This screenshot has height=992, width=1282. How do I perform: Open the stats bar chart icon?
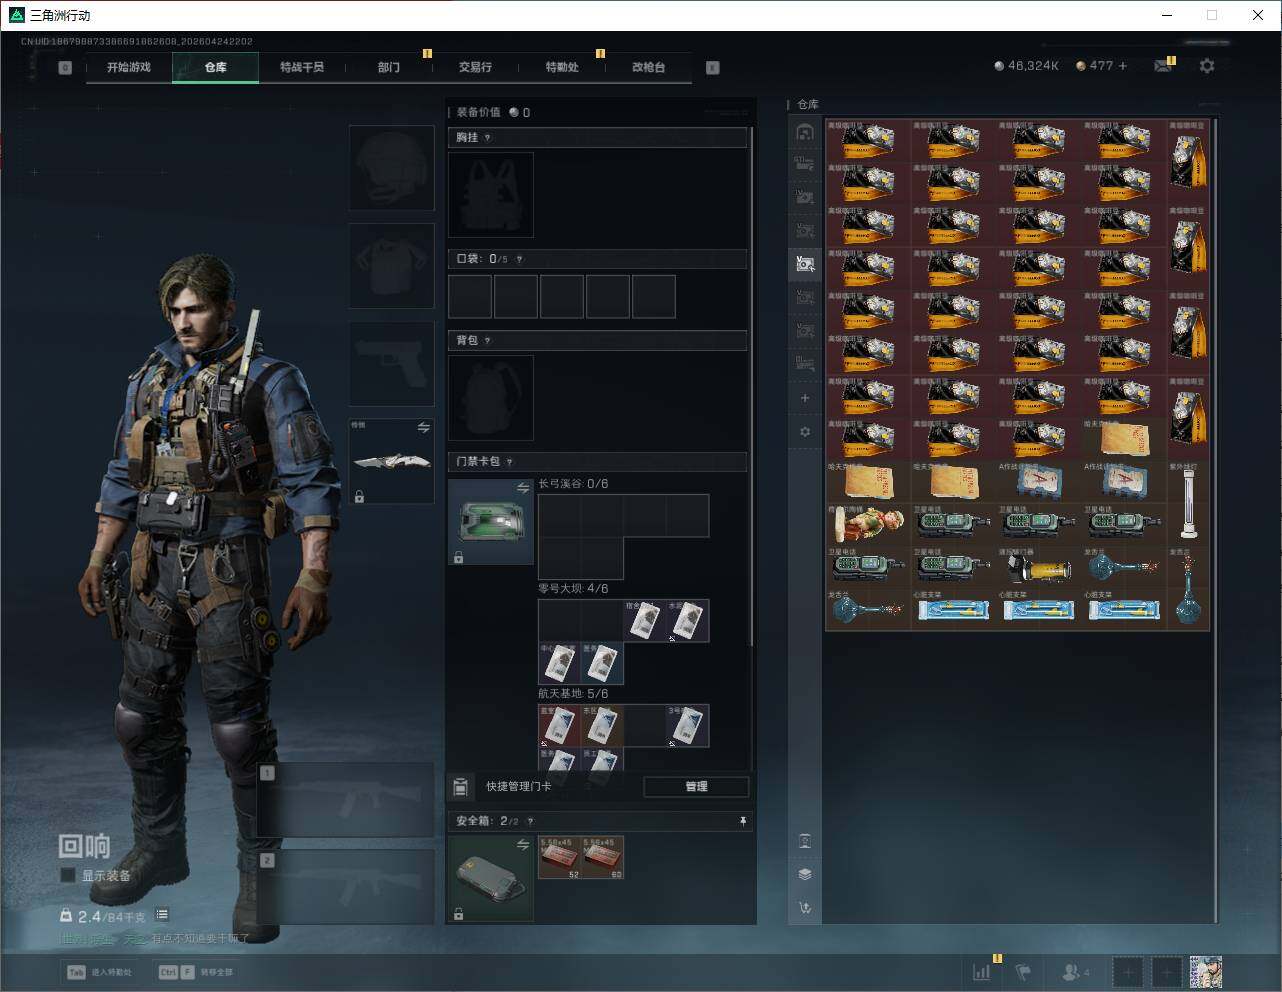pyautogui.click(x=982, y=972)
